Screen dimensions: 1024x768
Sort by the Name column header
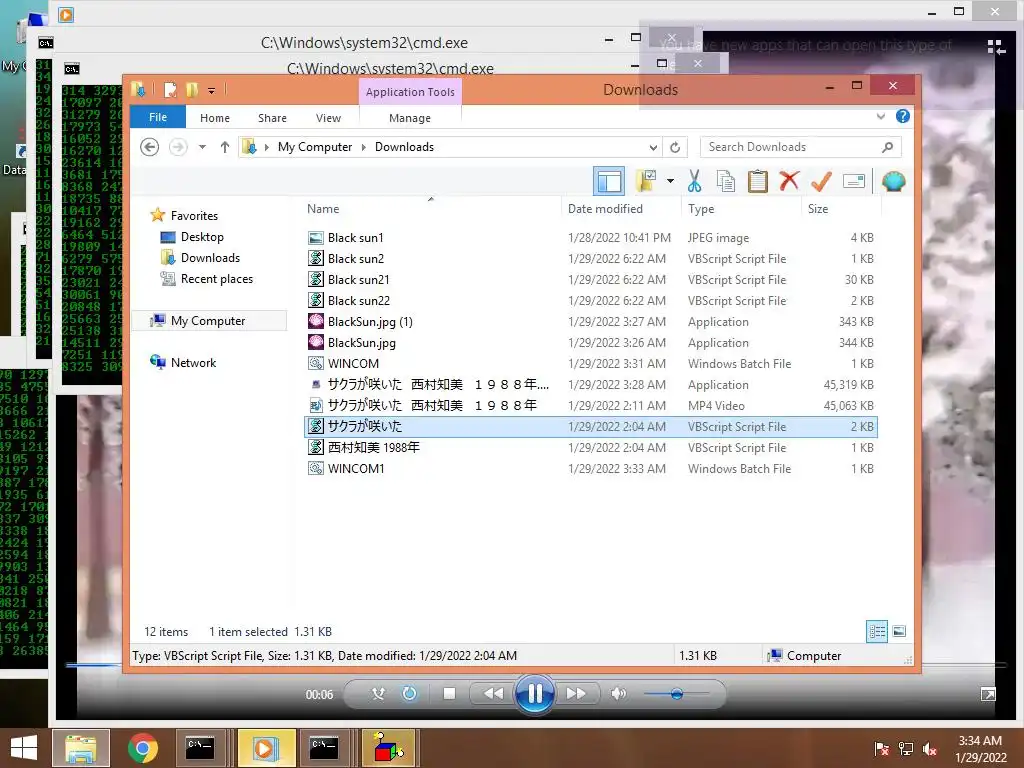(x=431, y=209)
